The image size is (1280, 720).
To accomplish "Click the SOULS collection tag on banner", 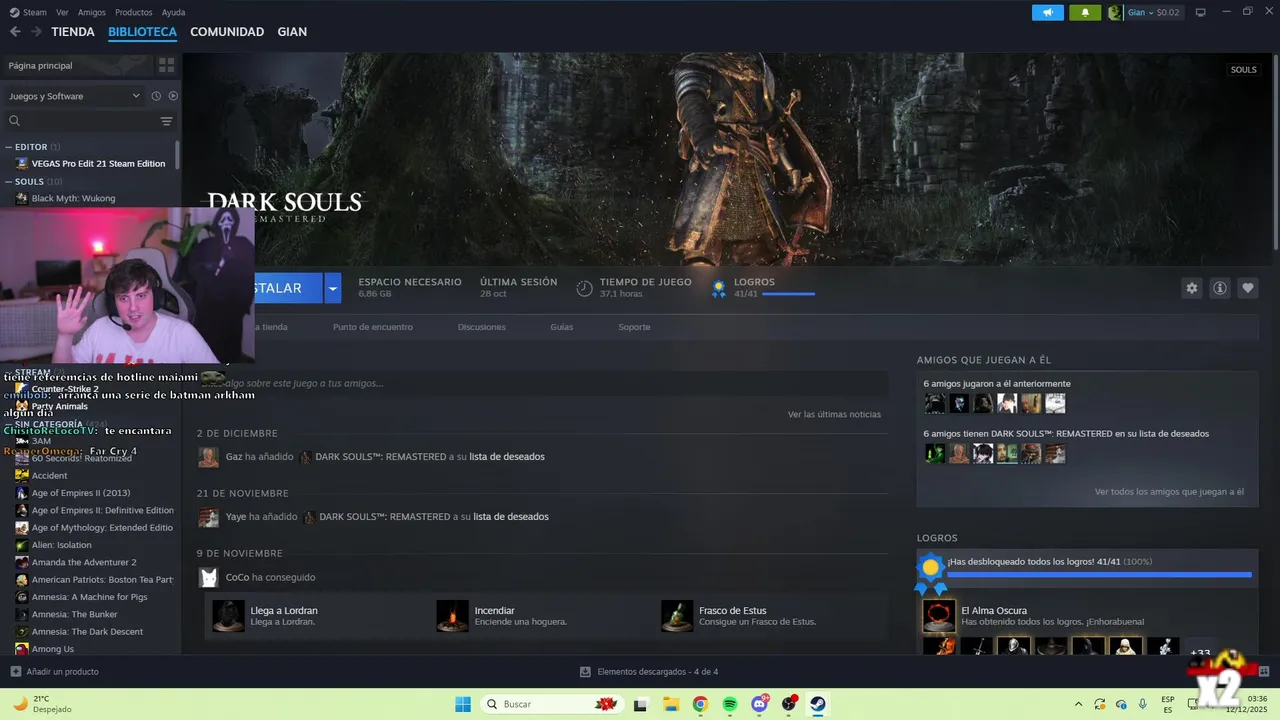I will (x=1243, y=70).
